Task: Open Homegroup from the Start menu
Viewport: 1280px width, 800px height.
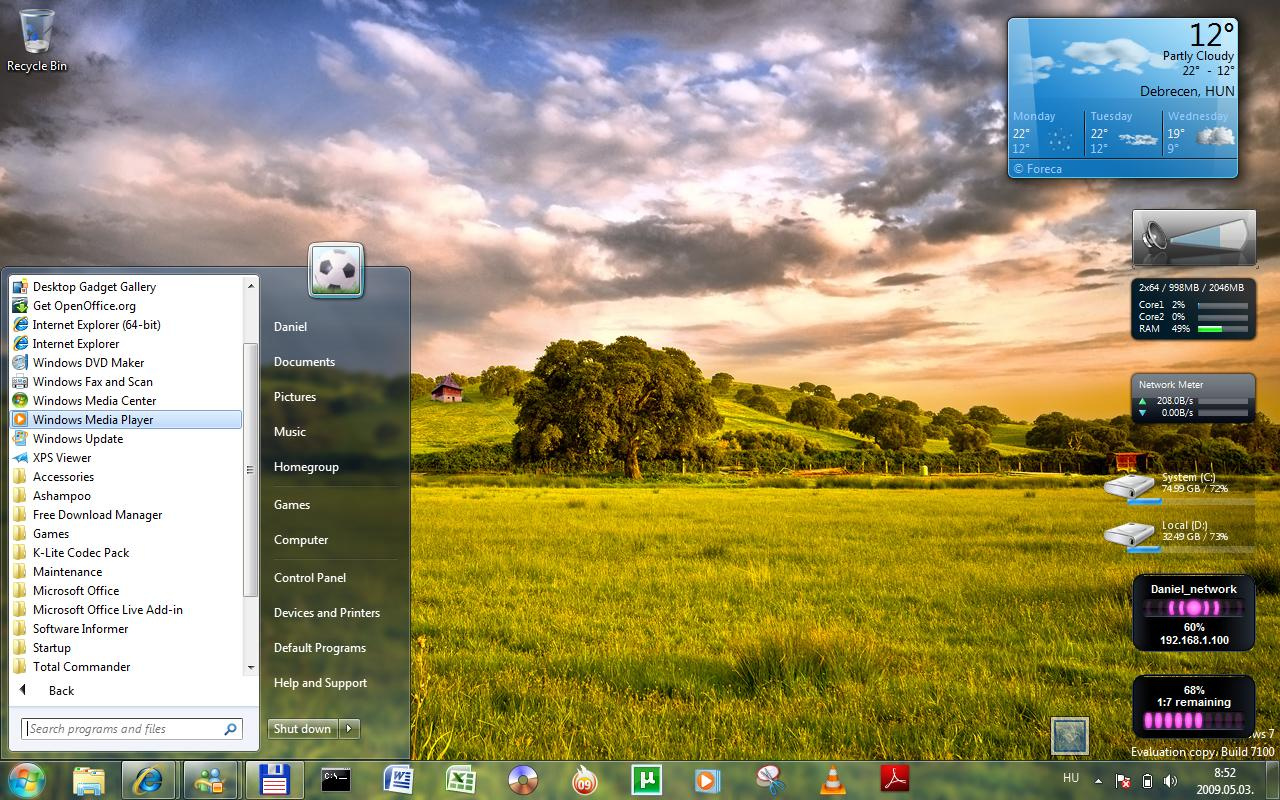Action: [x=306, y=467]
